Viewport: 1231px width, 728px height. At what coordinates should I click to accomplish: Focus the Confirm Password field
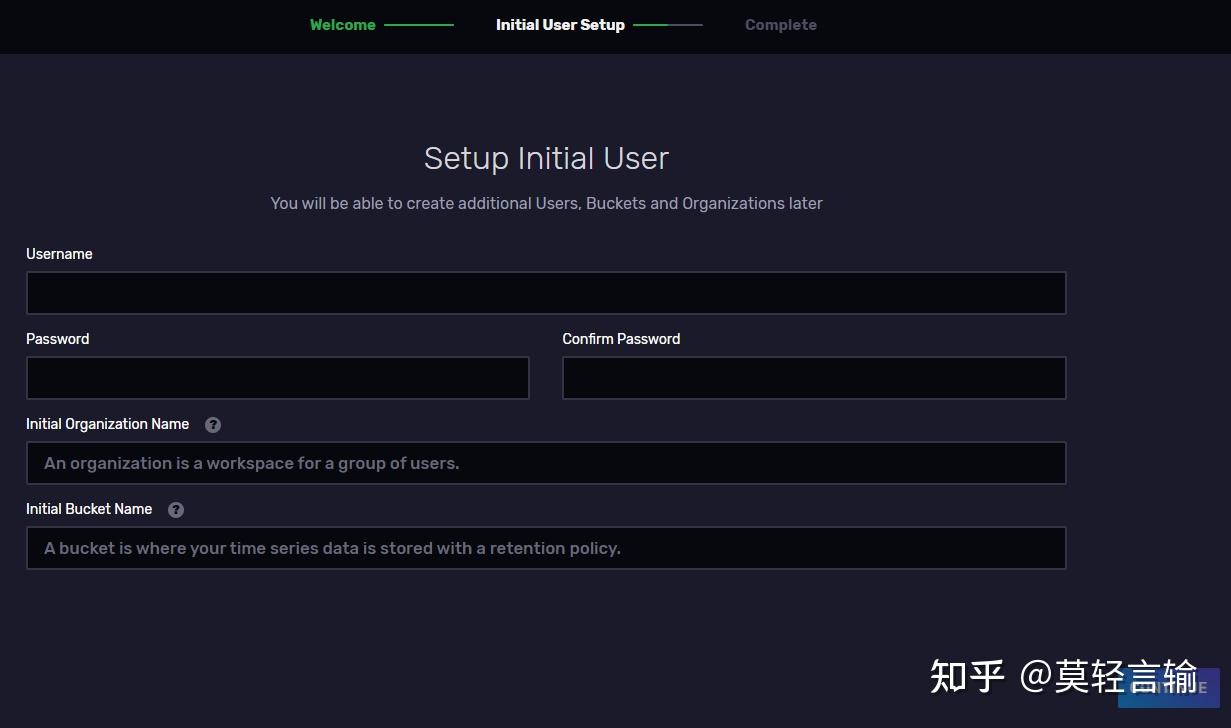point(814,379)
